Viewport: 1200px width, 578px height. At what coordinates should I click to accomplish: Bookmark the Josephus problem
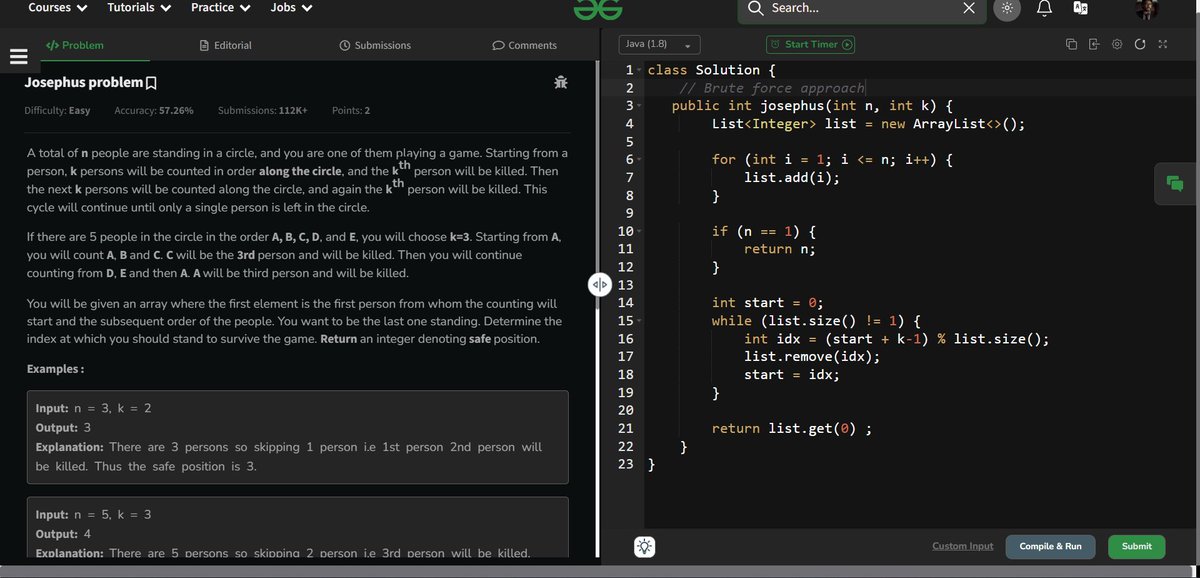[x=151, y=82]
